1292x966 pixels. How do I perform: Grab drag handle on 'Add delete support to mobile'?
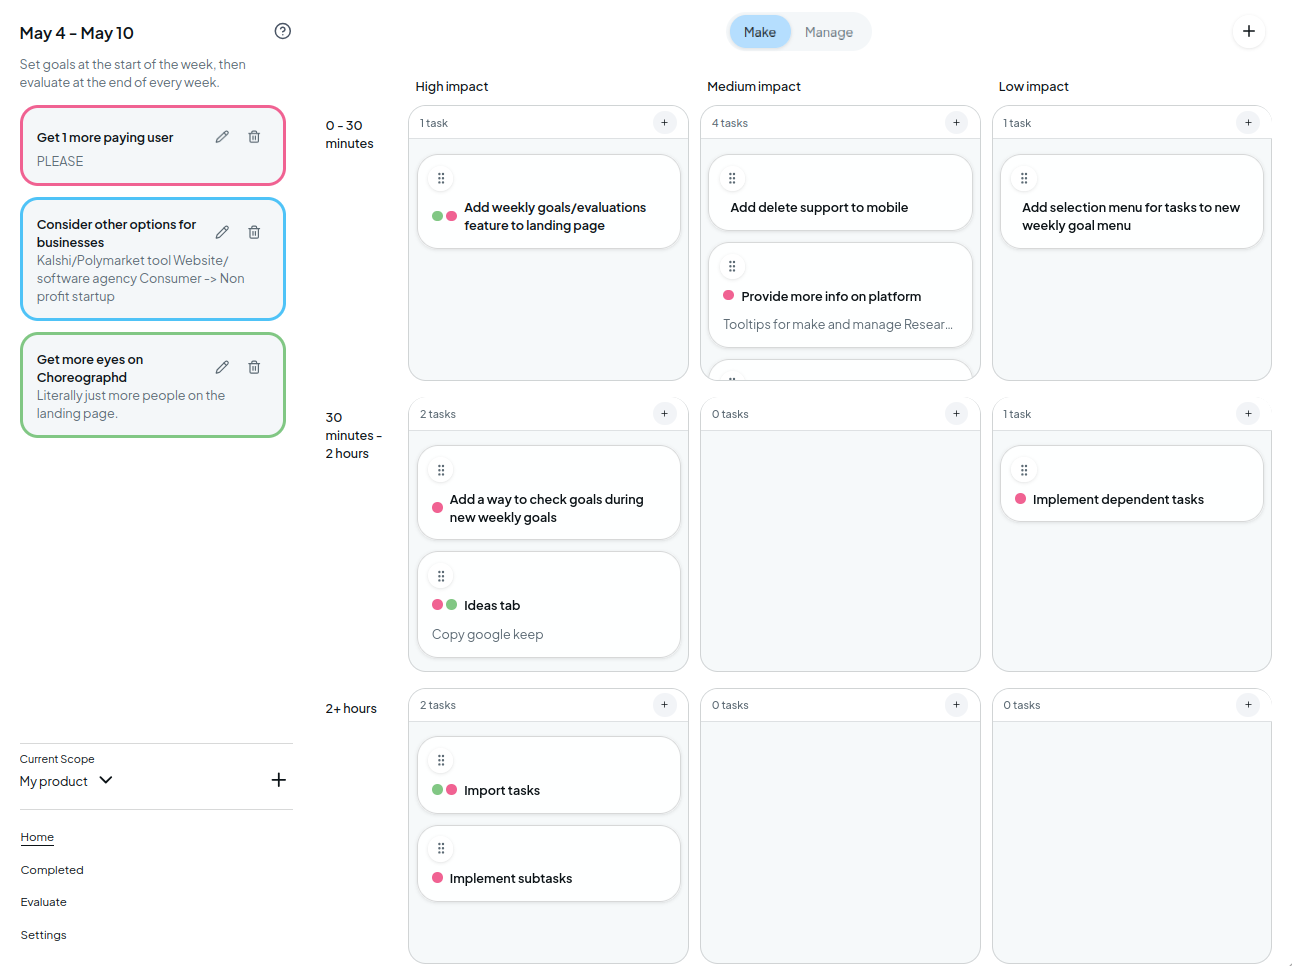click(x=732, y=179)
